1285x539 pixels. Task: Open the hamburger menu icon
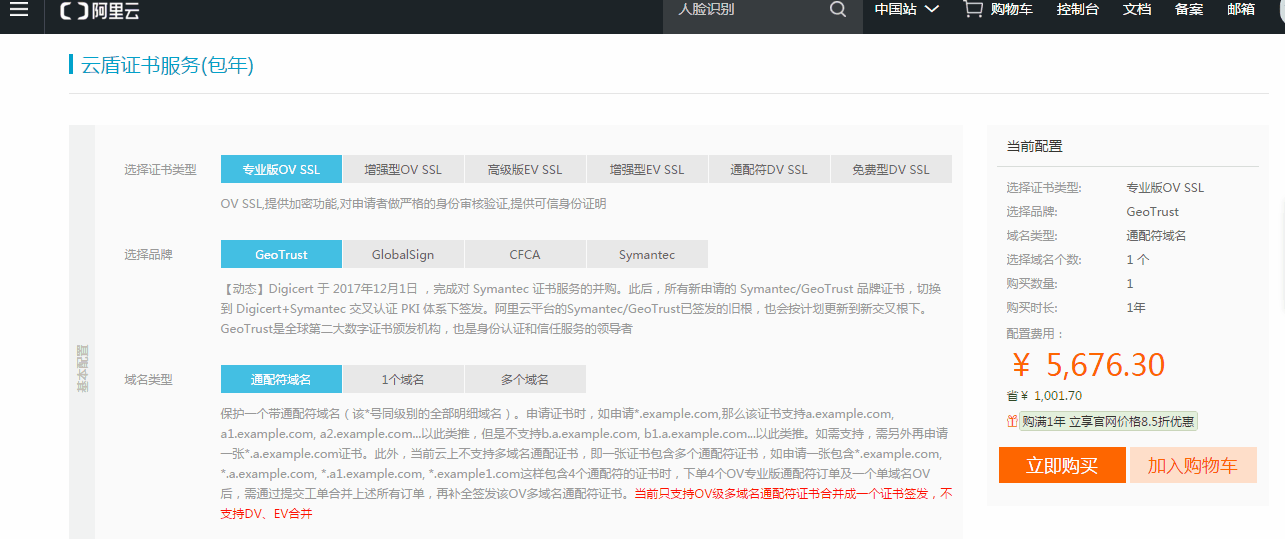coord(19,9)
